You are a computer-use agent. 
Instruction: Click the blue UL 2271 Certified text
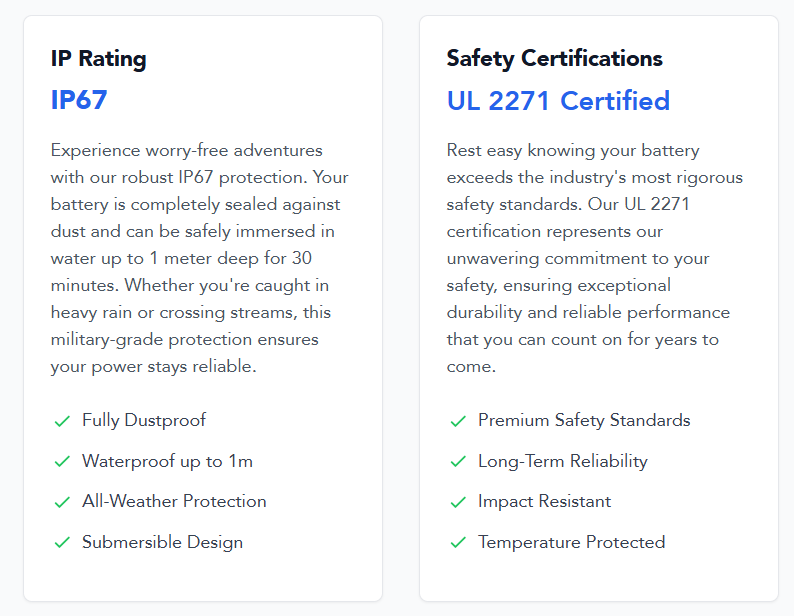click(558, 100)
